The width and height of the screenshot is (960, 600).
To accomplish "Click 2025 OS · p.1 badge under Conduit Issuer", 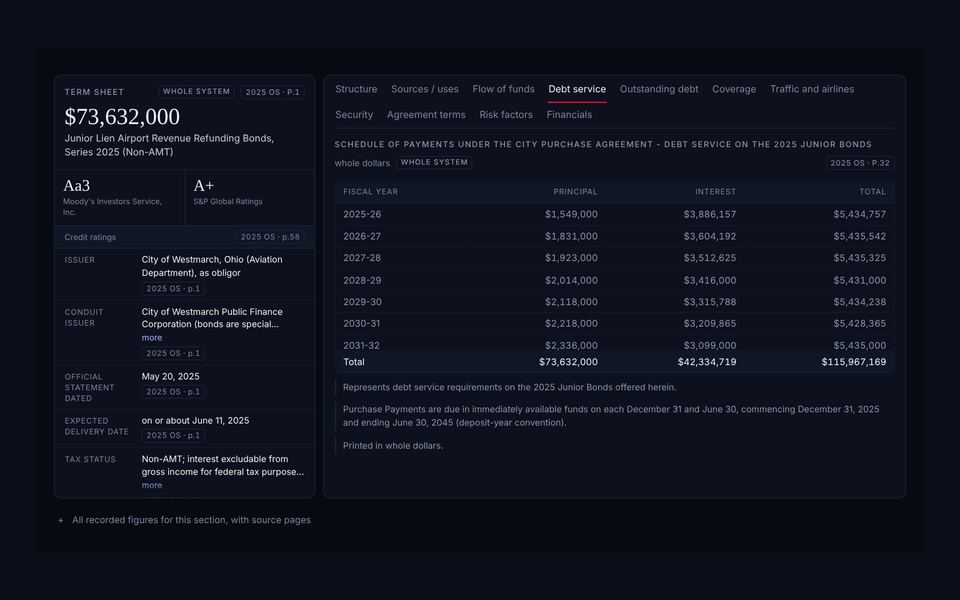I will pyautogui.click(x=173, y=353).
